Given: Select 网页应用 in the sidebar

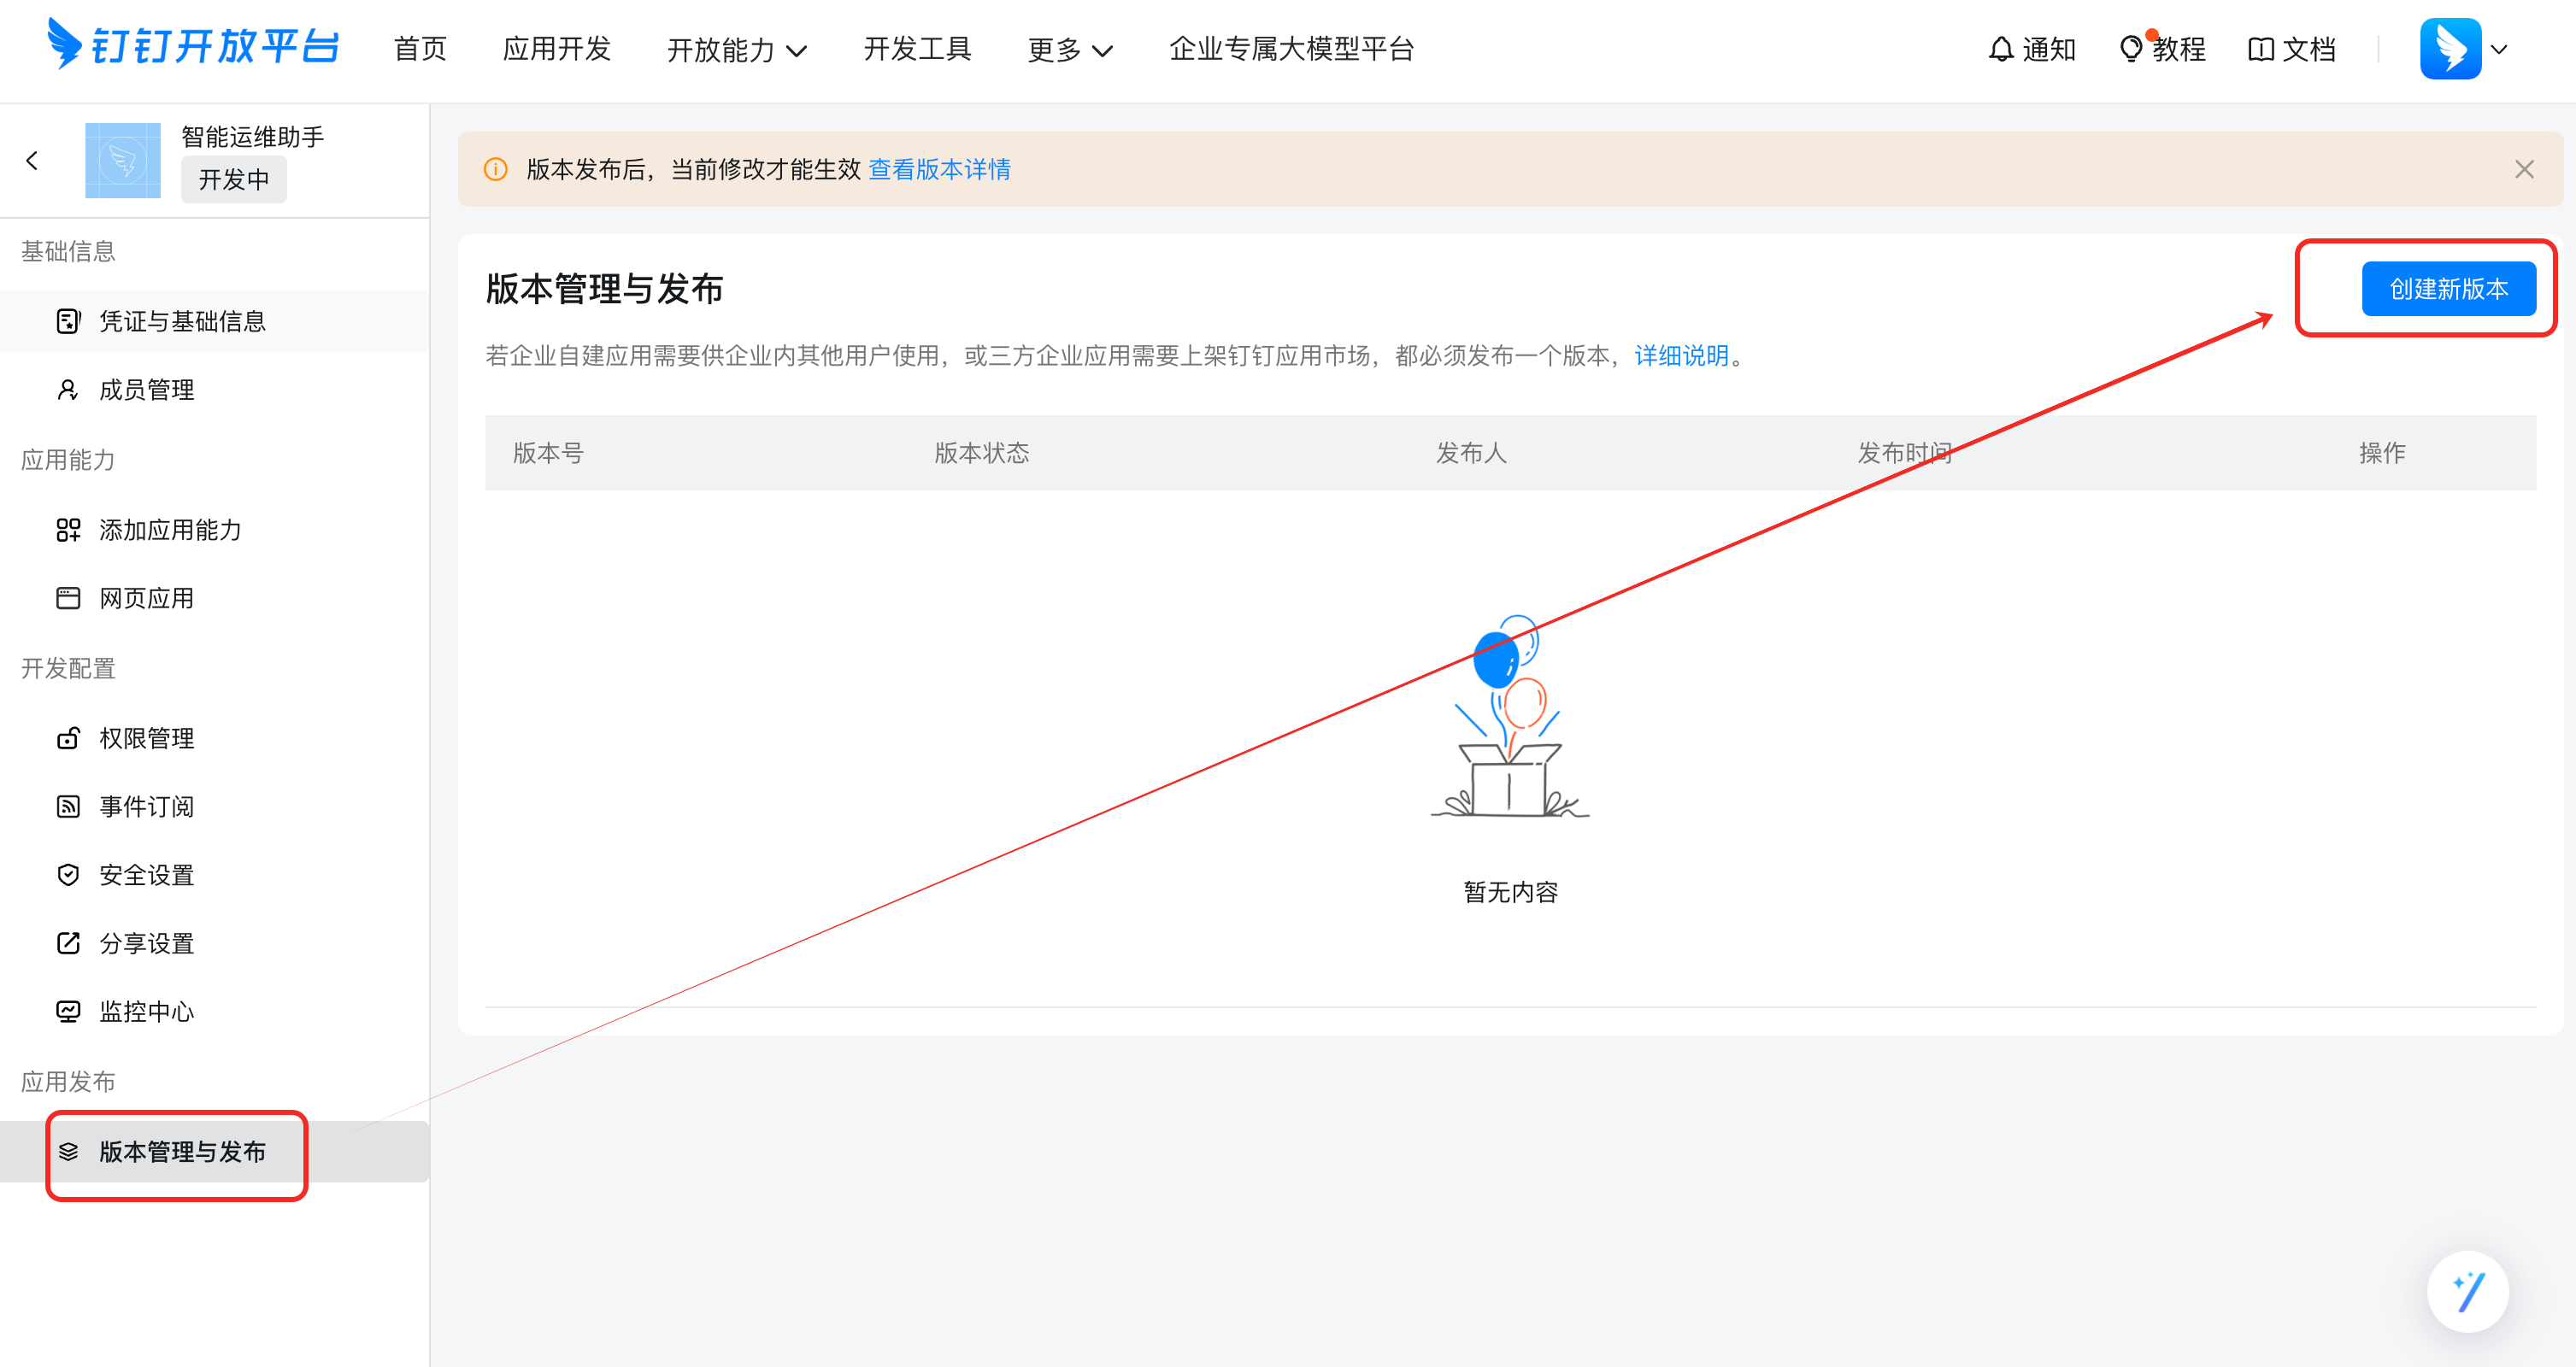Looking at the screenshot, I should [215, 598].
